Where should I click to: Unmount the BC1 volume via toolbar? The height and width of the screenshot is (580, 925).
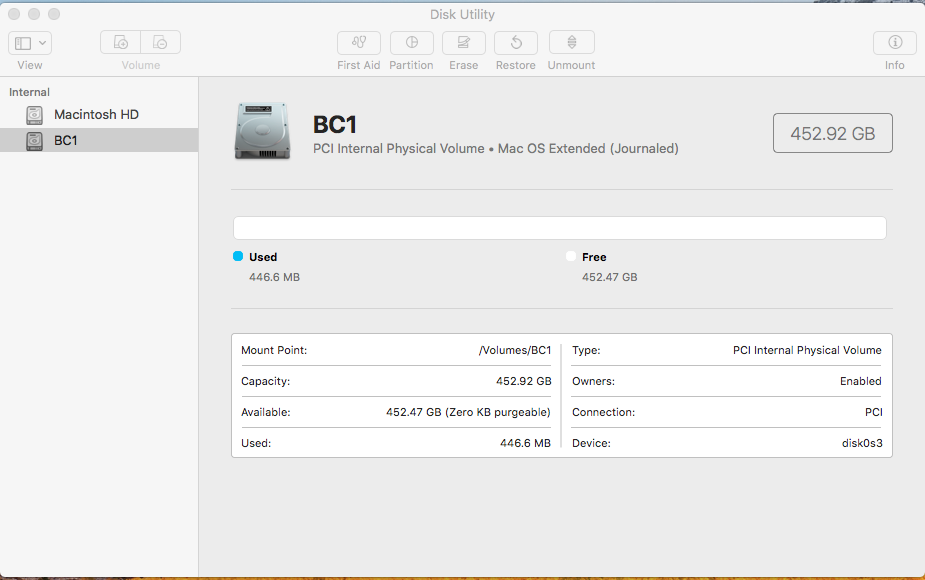pyautogui.click(x=572, y=42)
